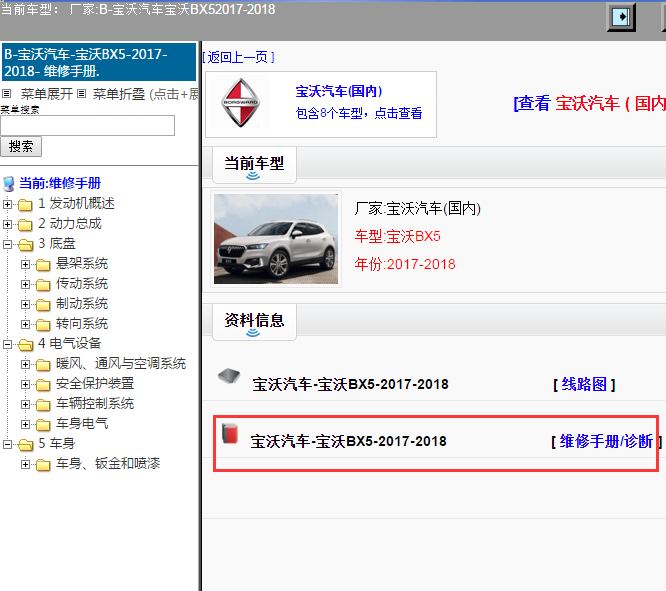
Task: Click the folder icon beside 车身电气
Action: 43,424
